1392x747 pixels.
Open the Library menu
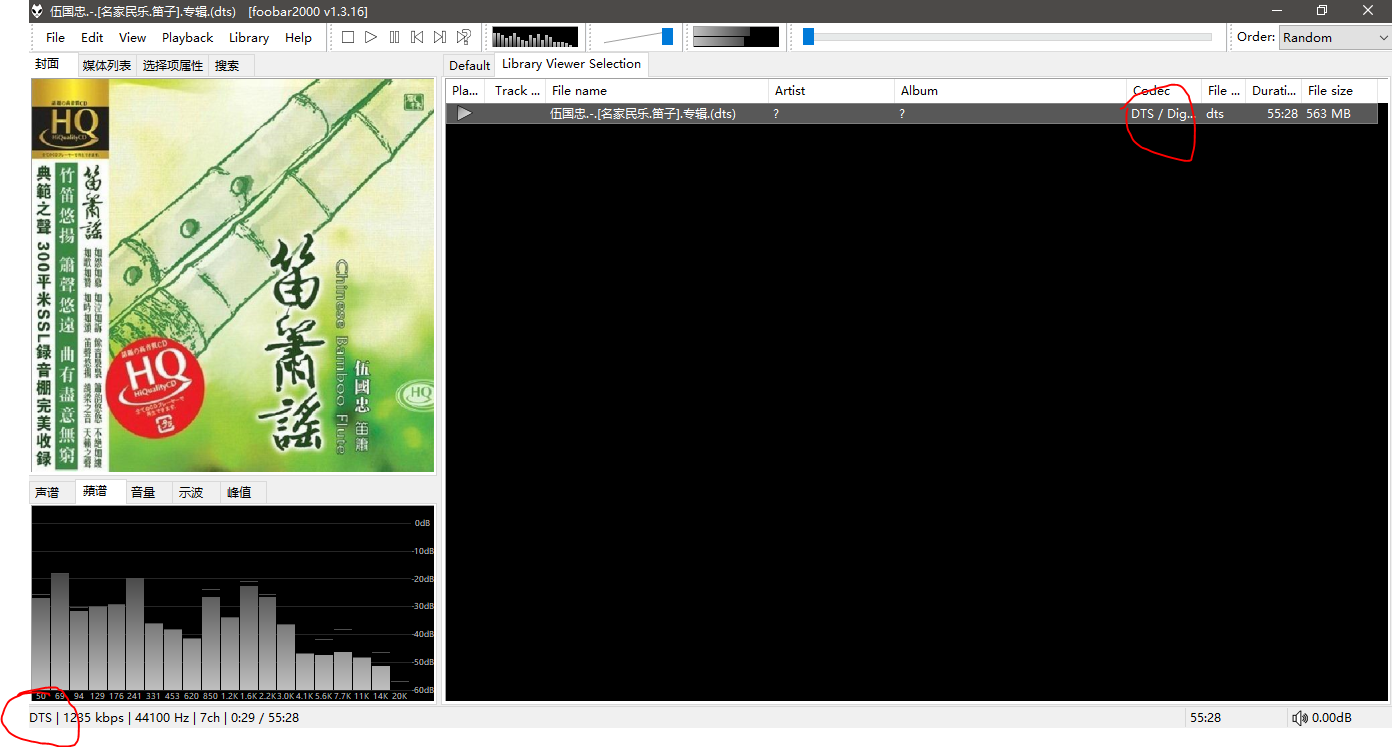(248, 37)
